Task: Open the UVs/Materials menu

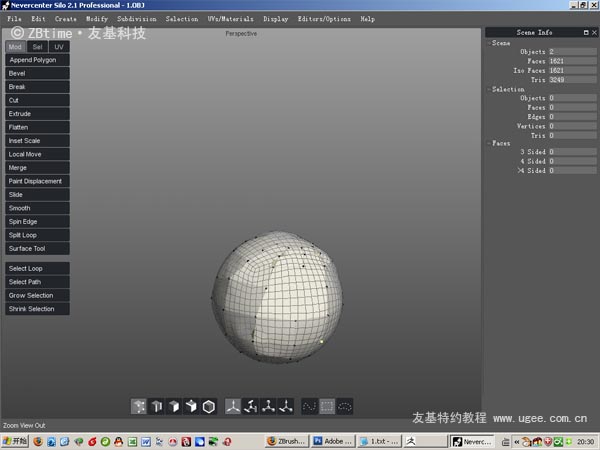Action: tap(230, 19)
